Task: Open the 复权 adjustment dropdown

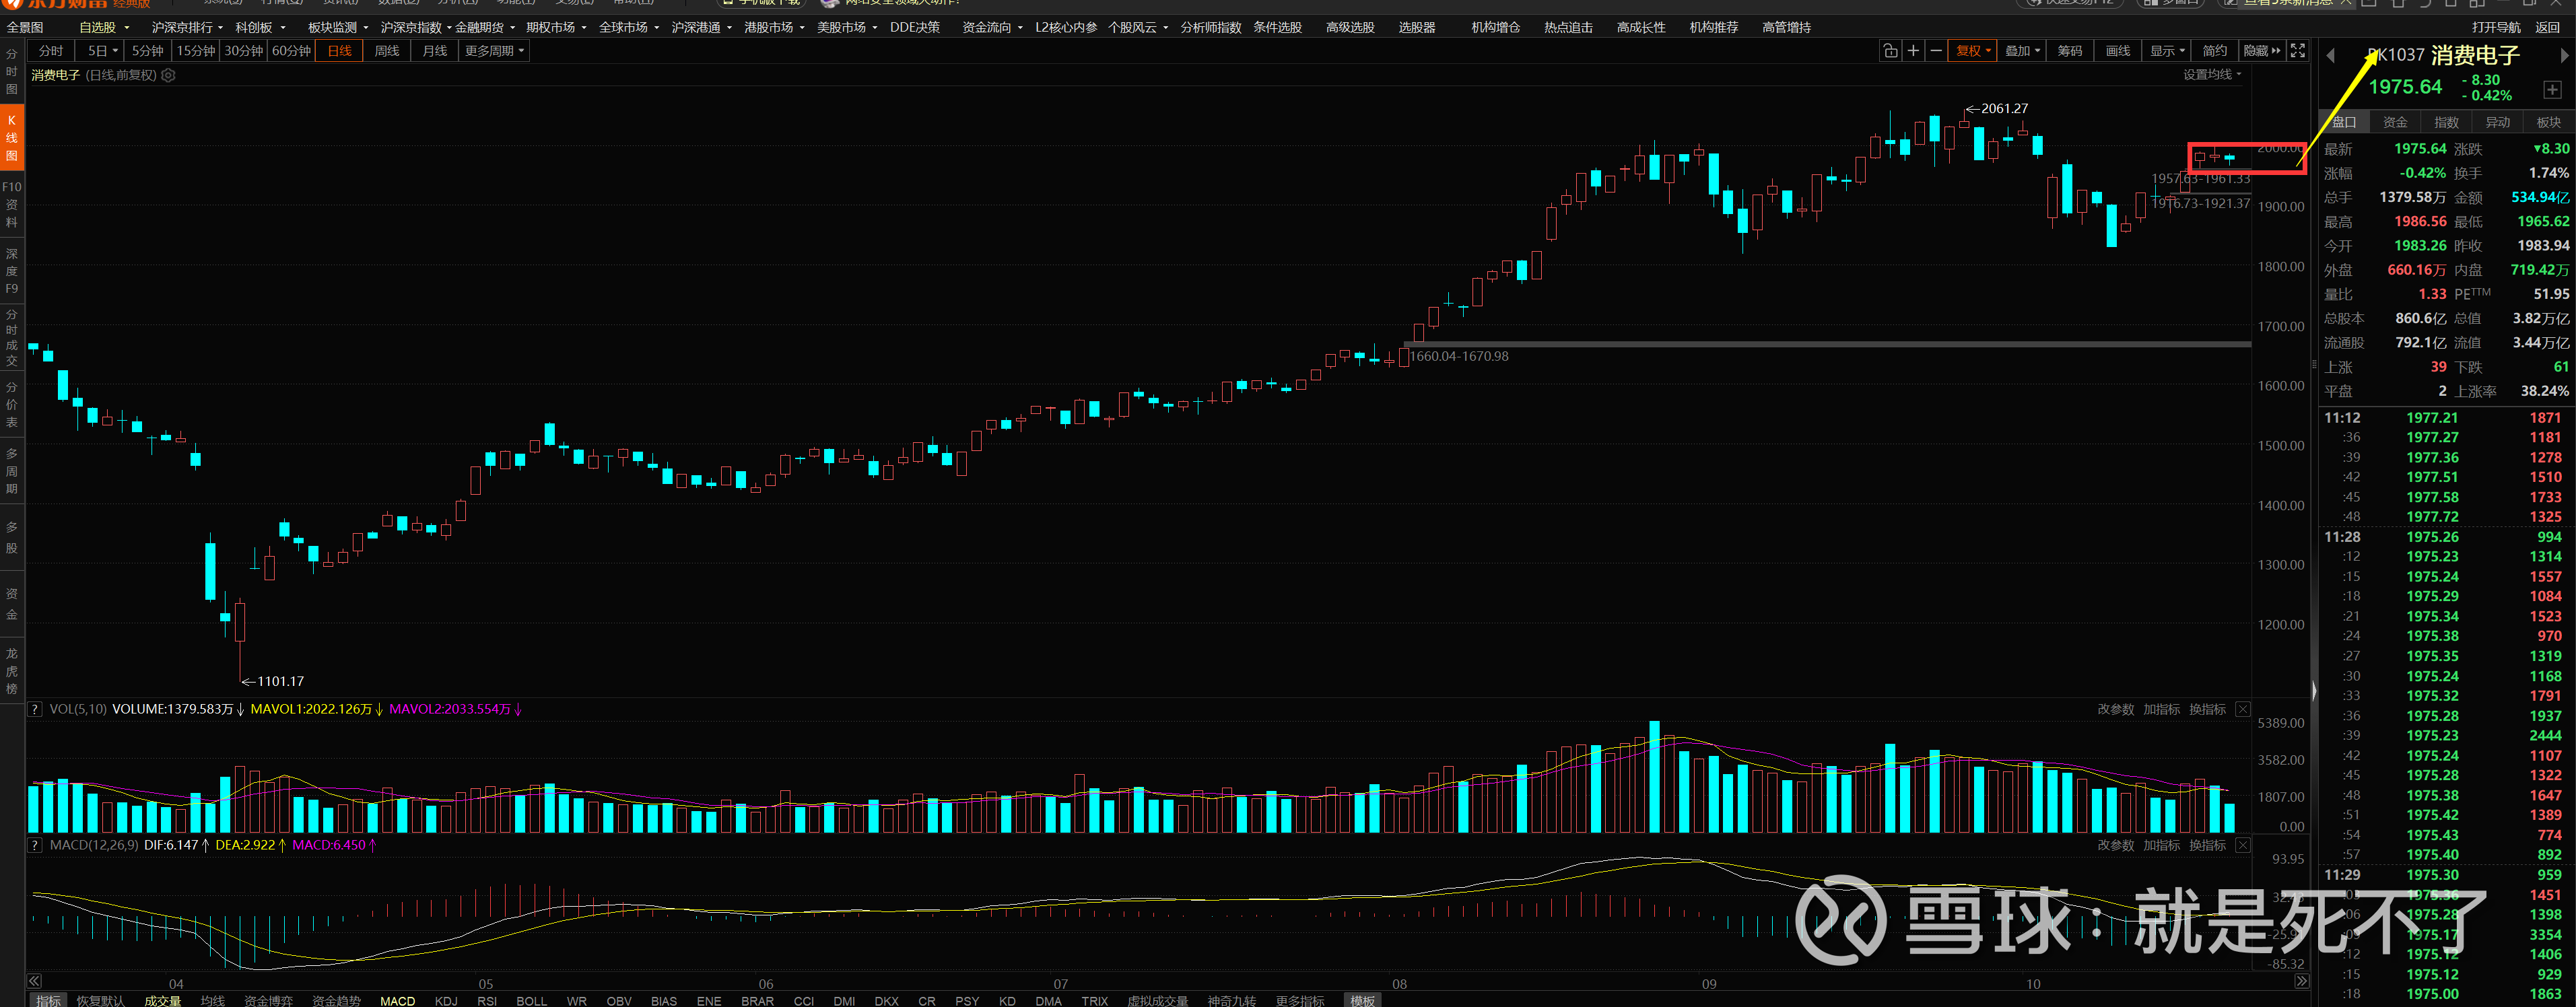Action: point(1973,51)
